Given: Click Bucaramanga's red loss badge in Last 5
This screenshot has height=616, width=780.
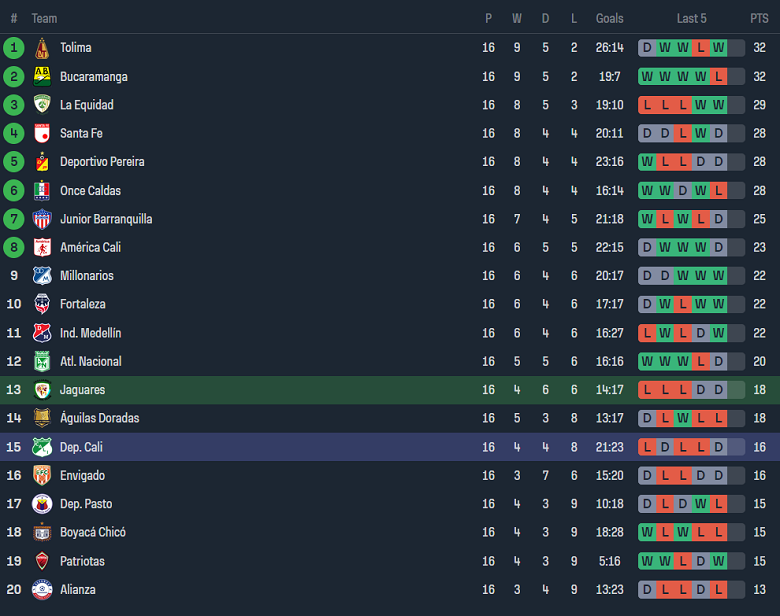Looking at the screenshot, I should 719,76.
